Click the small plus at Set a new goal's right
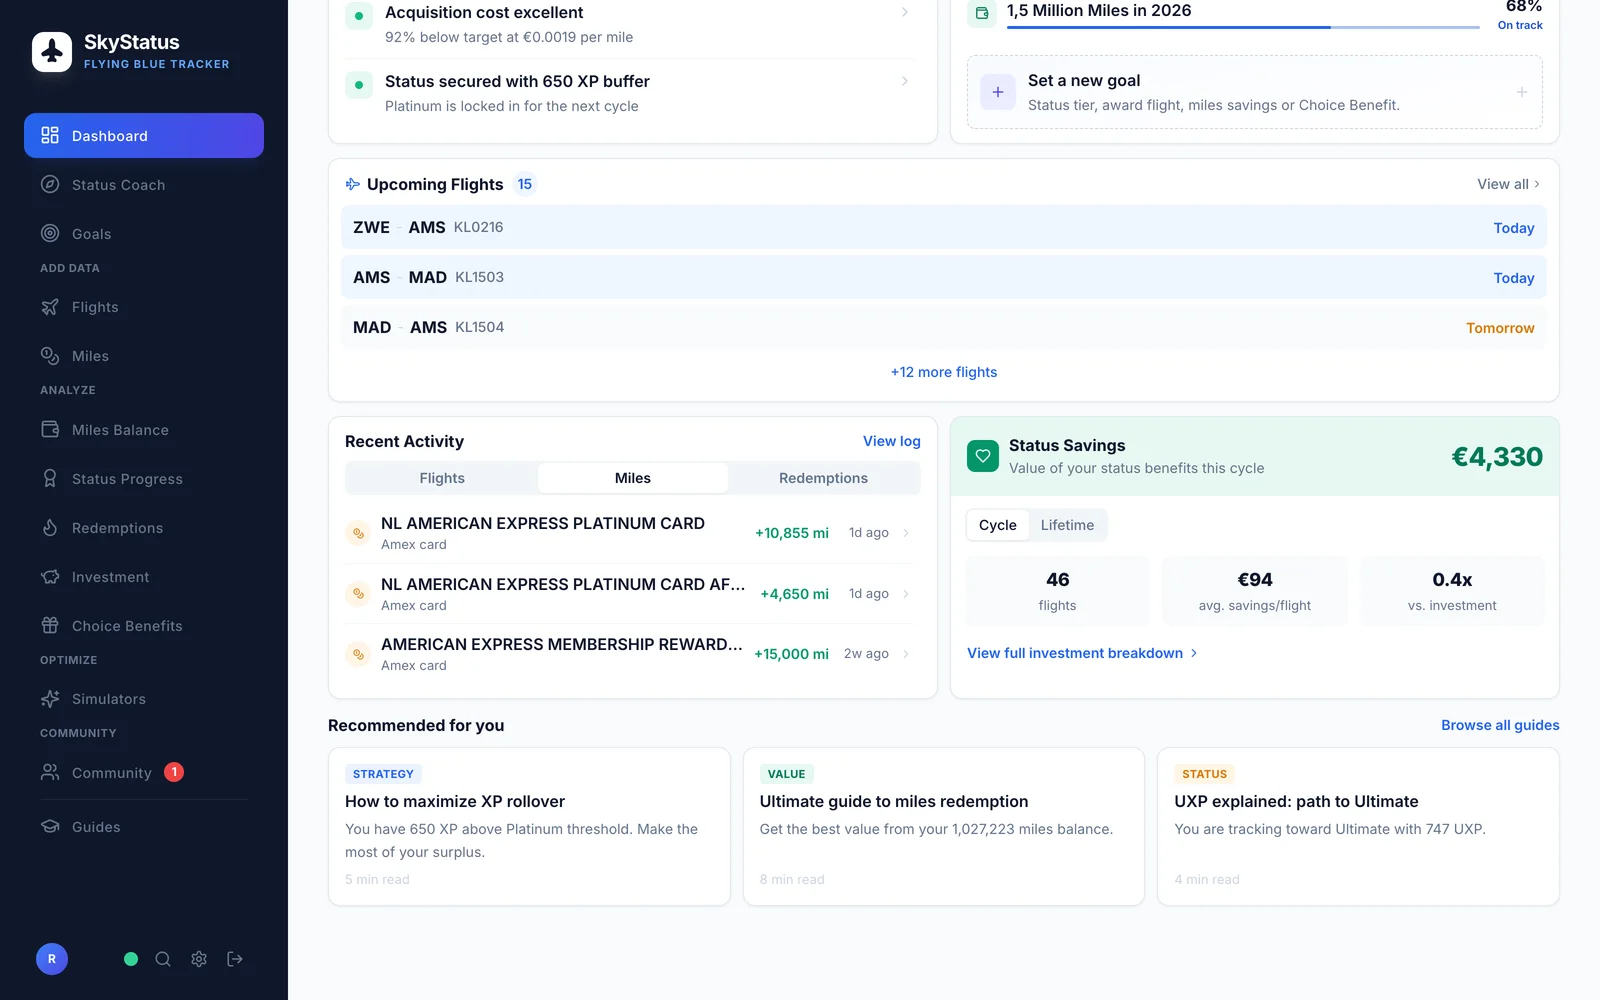The width and height of the screenshot is (1600, 1000). point(1522,92)
